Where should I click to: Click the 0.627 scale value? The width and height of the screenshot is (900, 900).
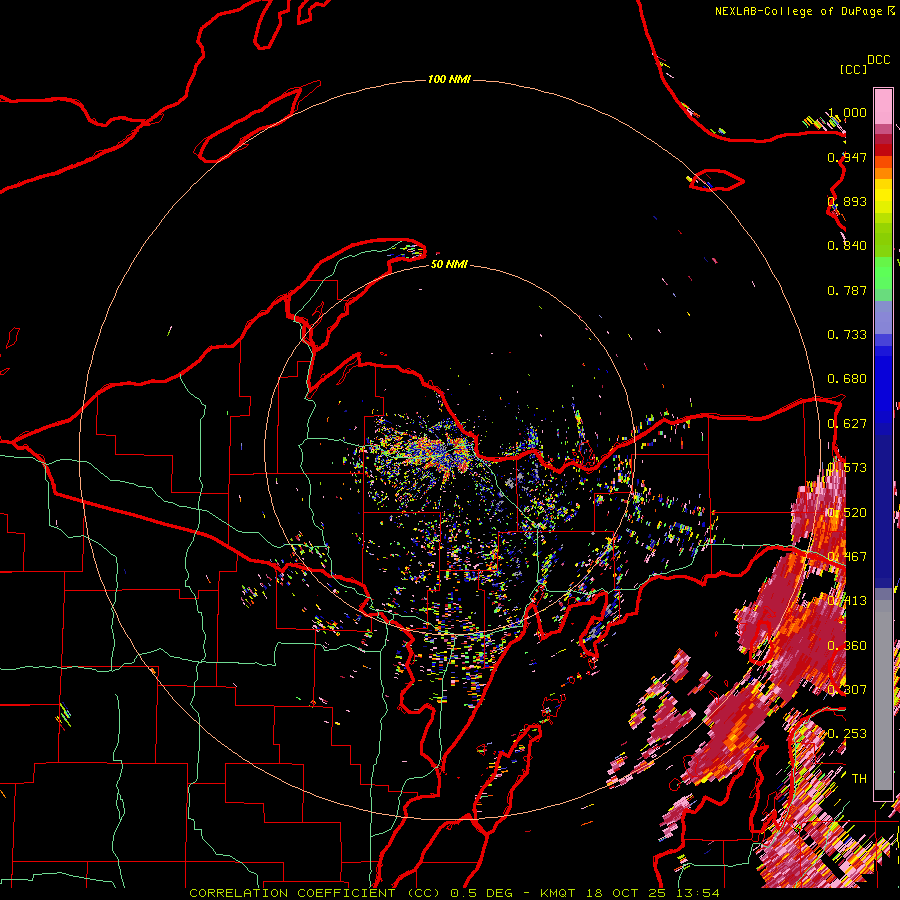847,424
